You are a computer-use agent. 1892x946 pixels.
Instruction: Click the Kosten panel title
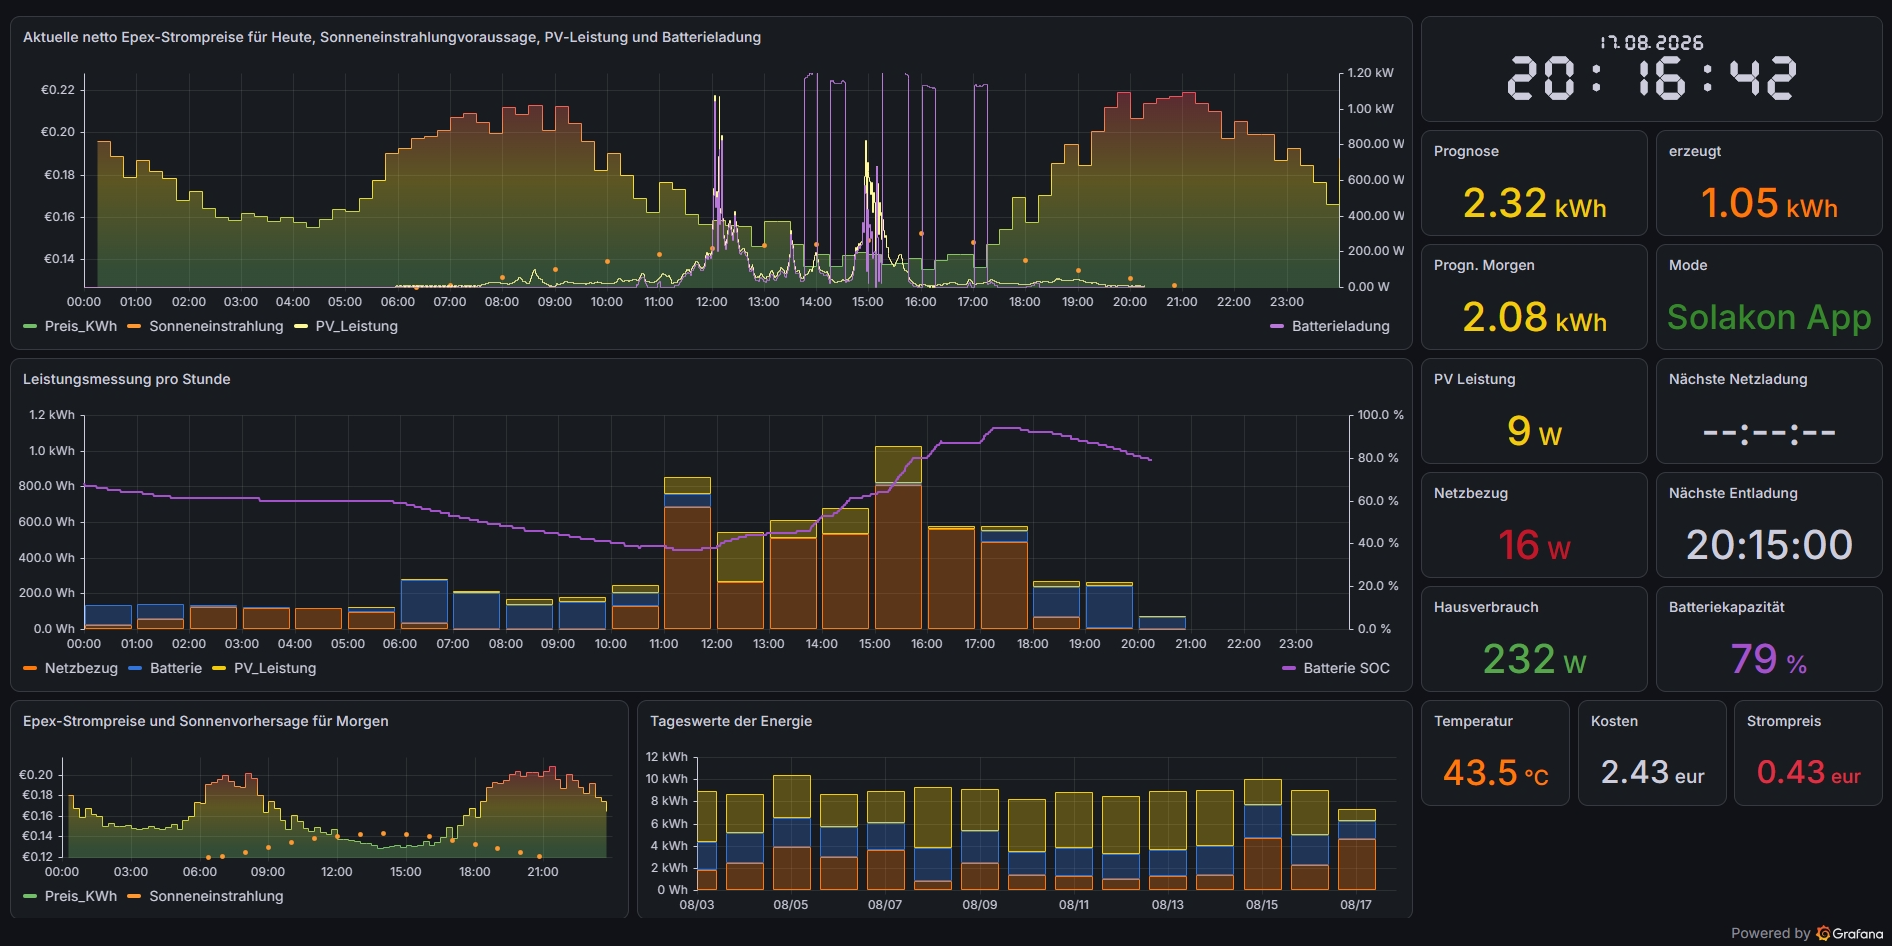(x=1614, y=721)
